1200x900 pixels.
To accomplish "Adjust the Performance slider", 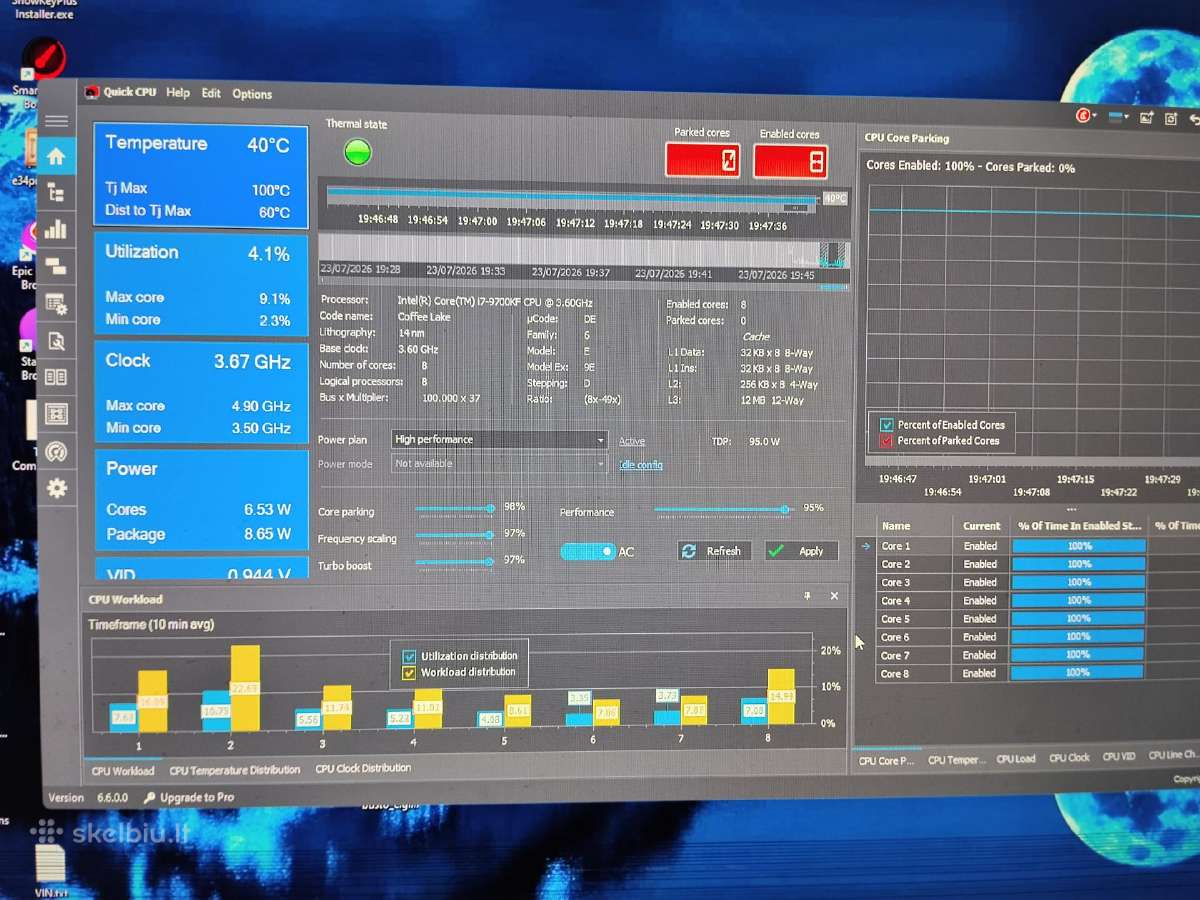I will [723, 510].
